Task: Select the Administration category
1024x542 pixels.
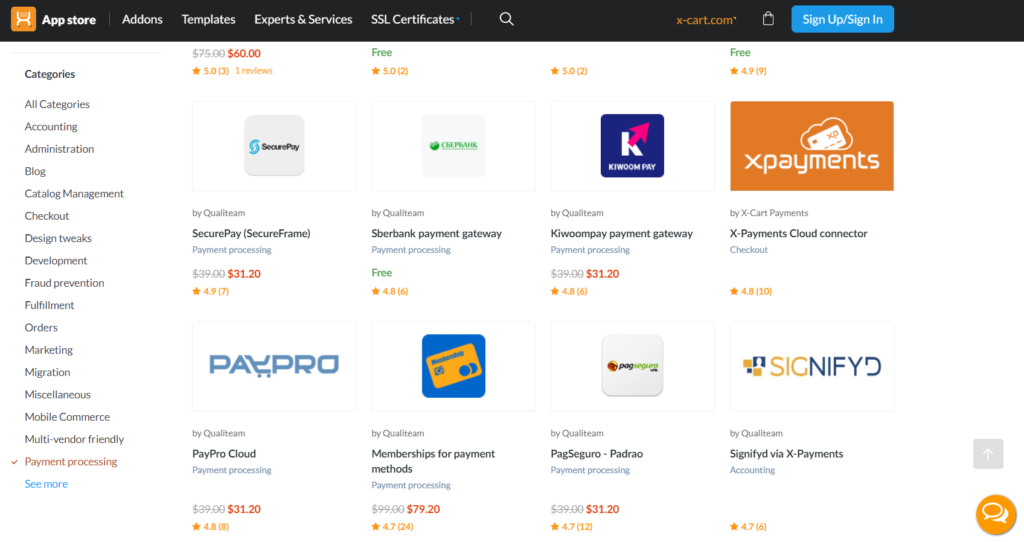Action: point(59,148)
